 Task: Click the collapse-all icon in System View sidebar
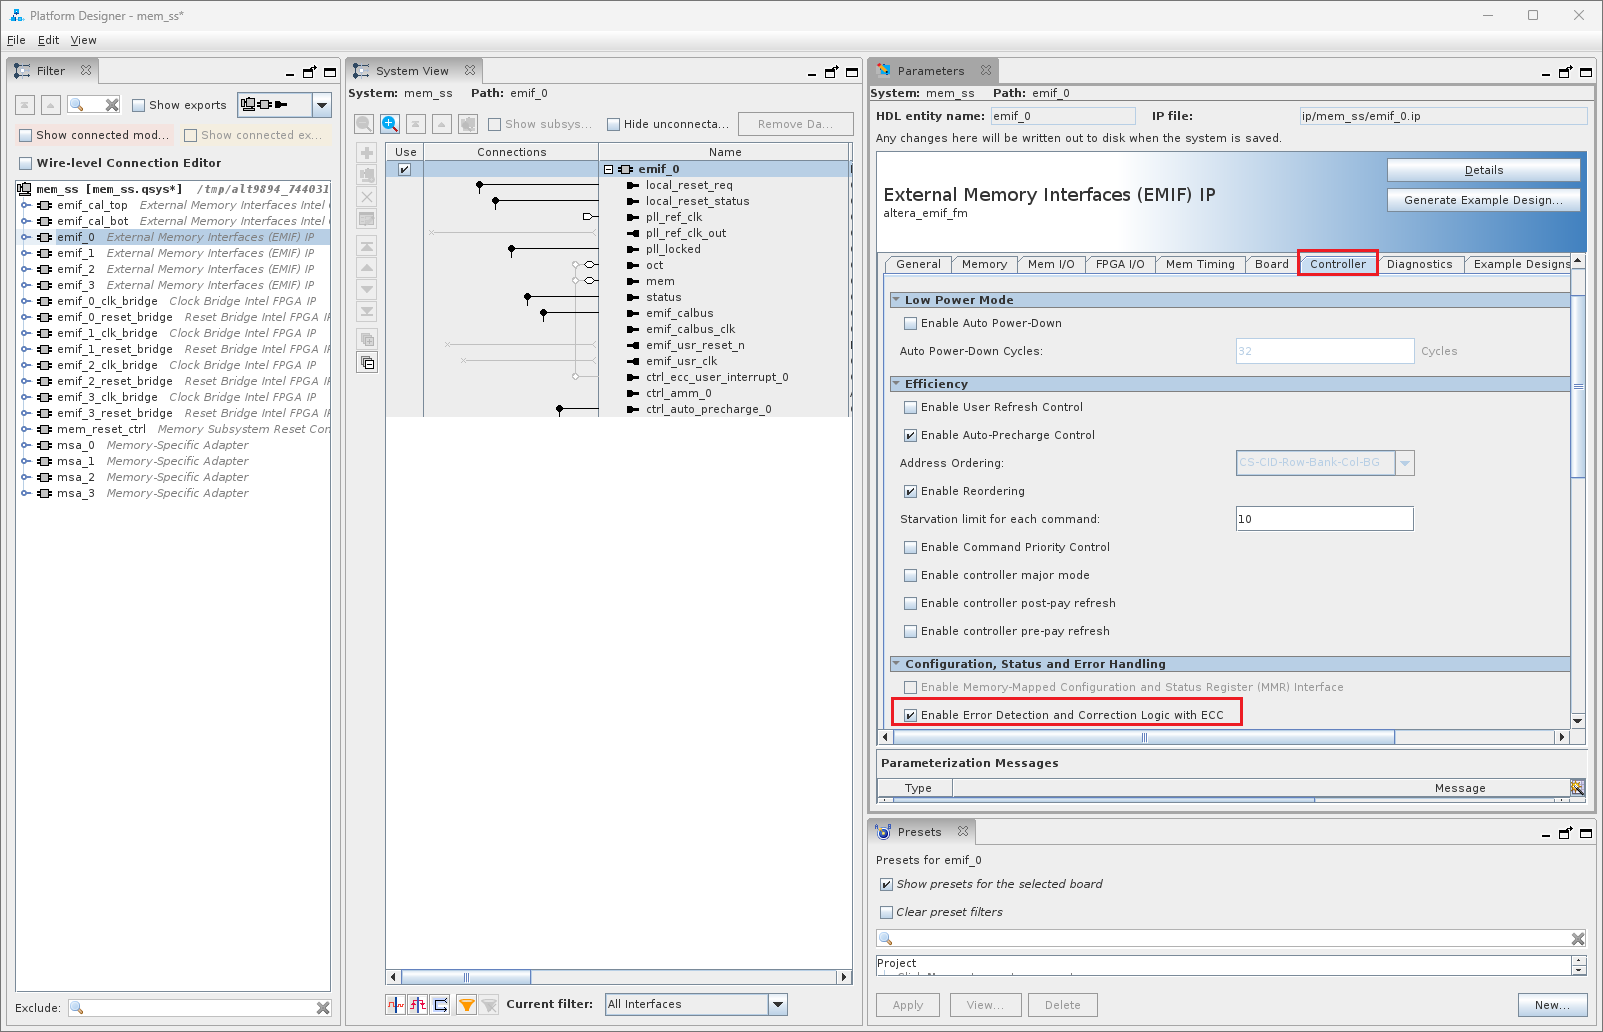367,363
